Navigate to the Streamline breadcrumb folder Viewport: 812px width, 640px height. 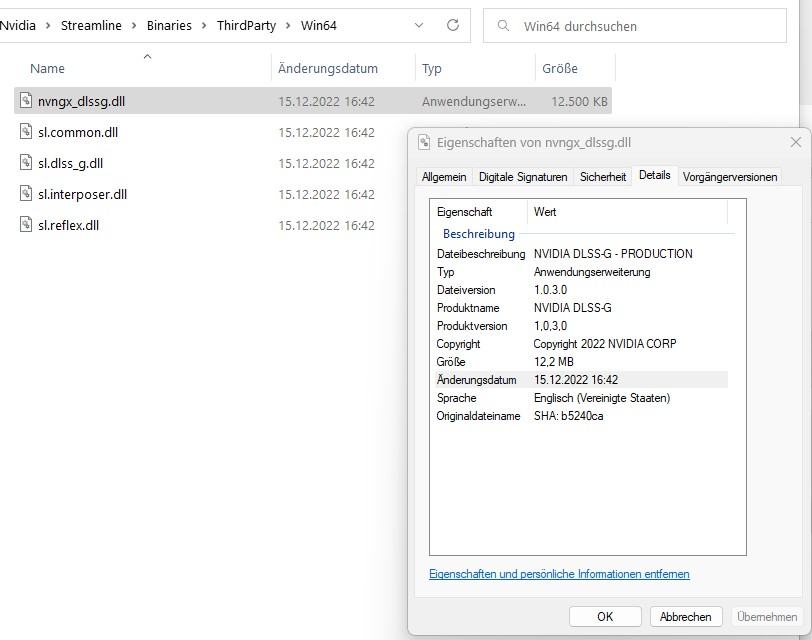point(91,25)
